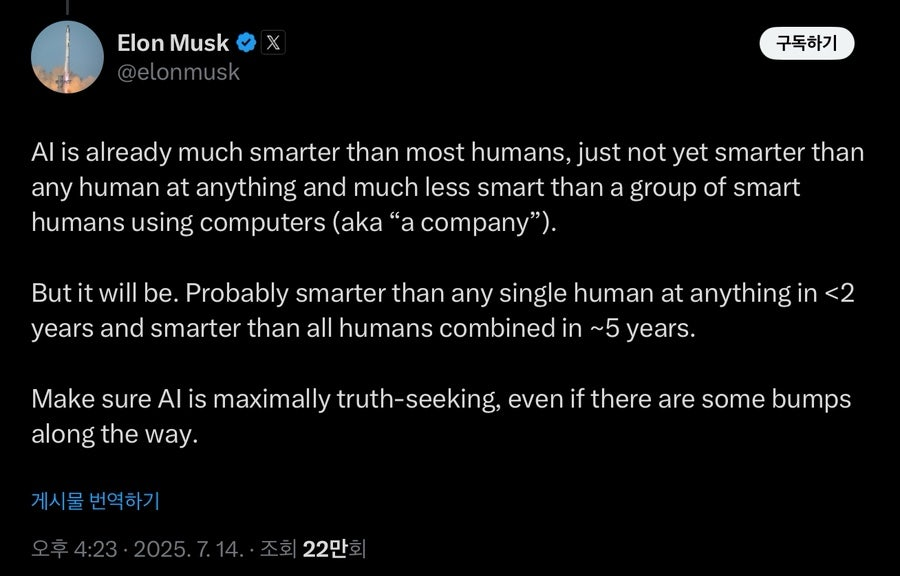The width and height of the screenshot is (900, 576).
Task: Click the blue verified checkmark badge
Action: pos(246,43)
